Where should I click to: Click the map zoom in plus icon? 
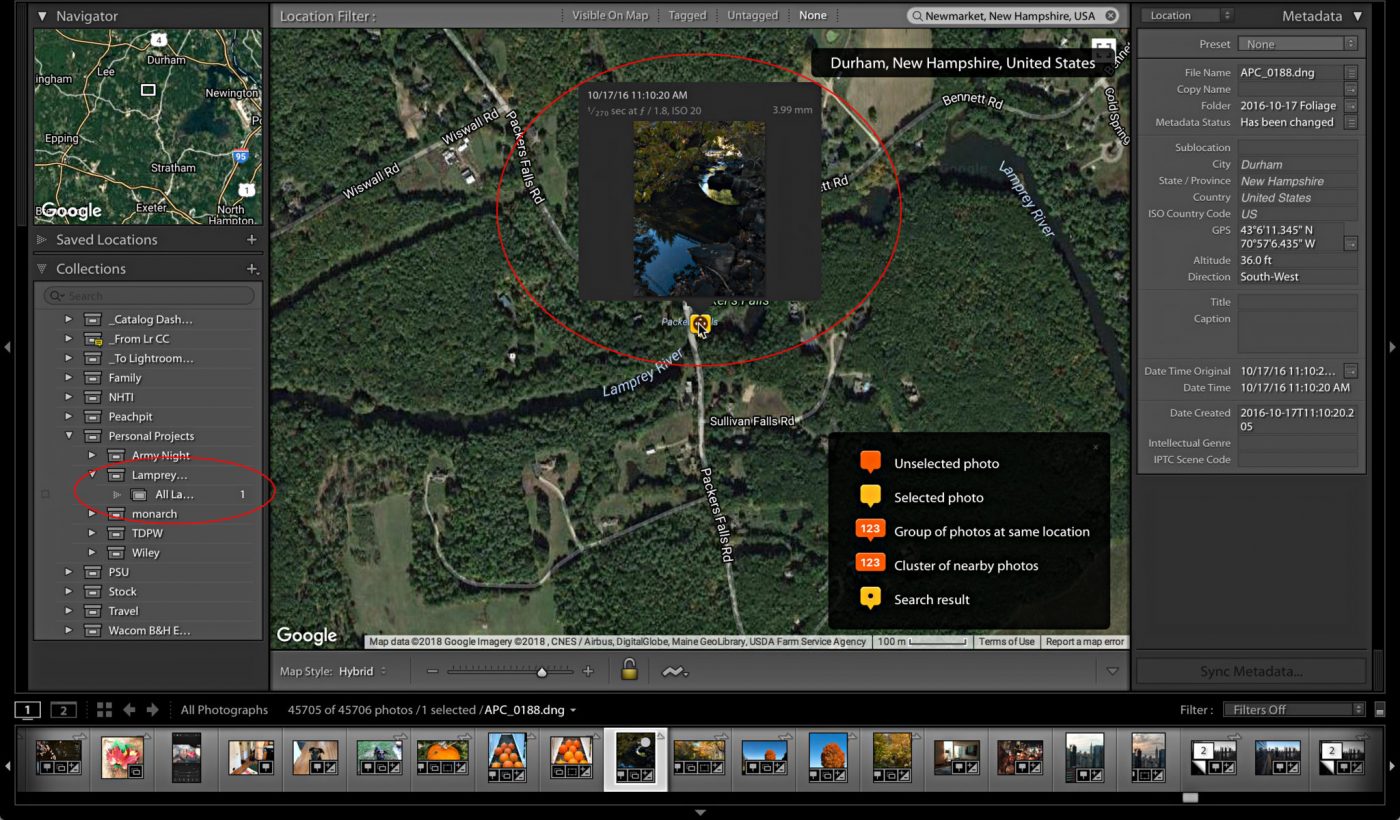click(588, 671)
